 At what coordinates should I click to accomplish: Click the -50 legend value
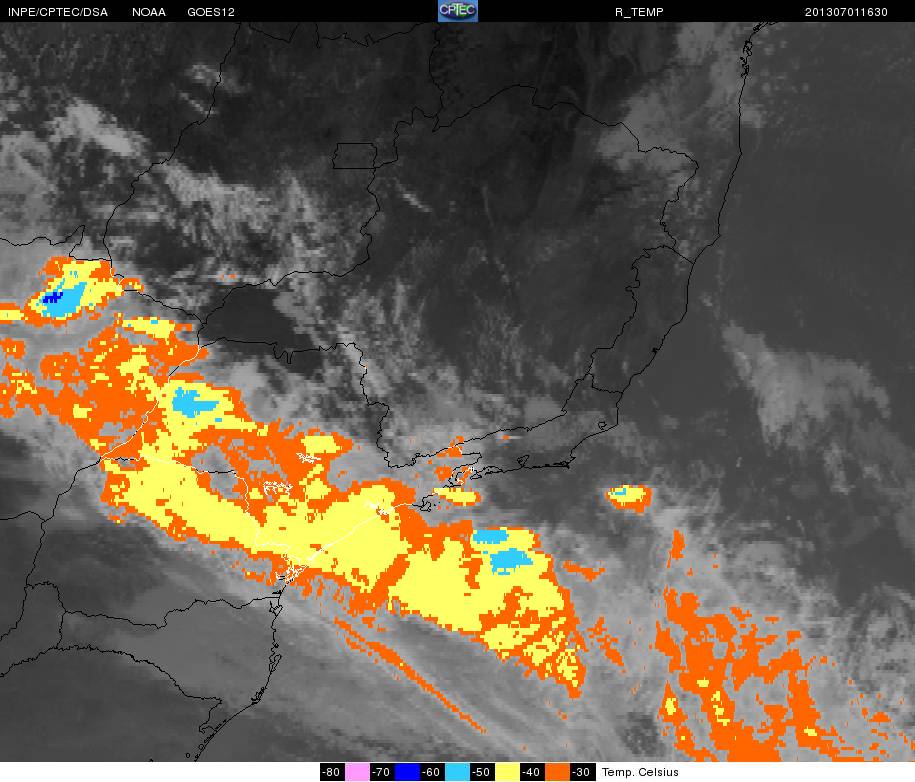pos(482,772)
